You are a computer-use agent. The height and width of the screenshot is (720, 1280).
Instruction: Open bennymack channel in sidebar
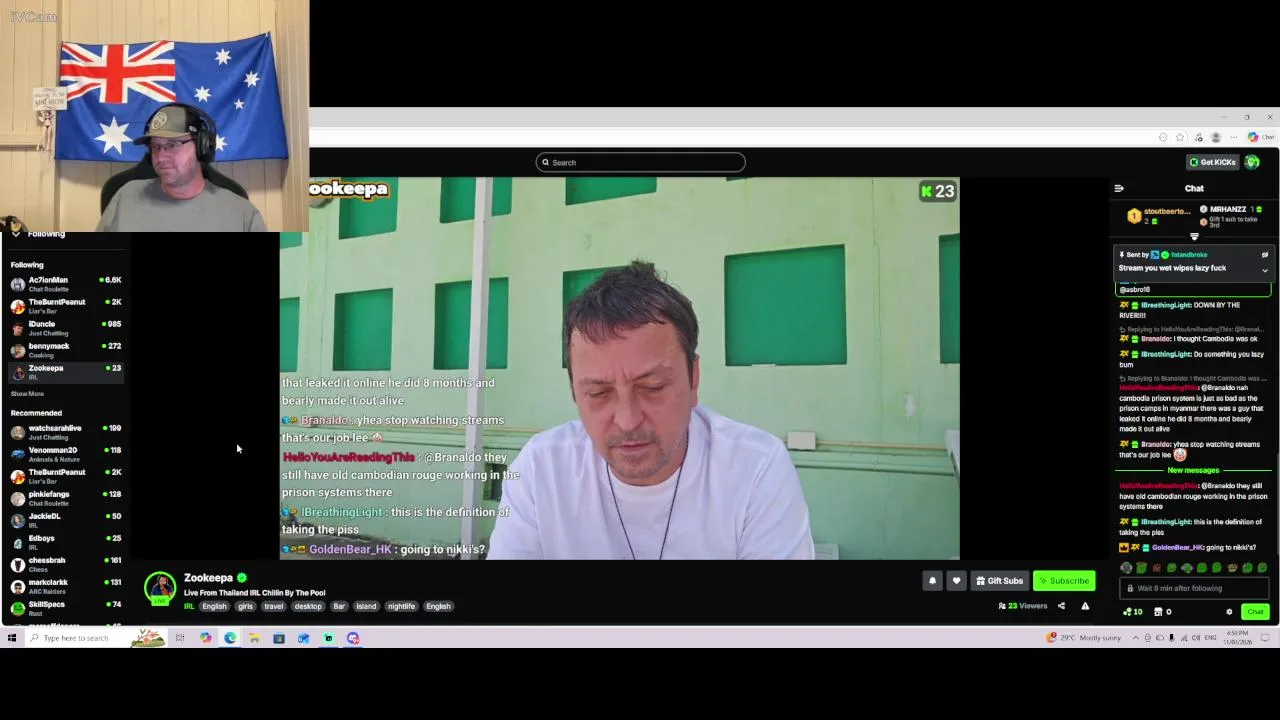click(66, 350)
